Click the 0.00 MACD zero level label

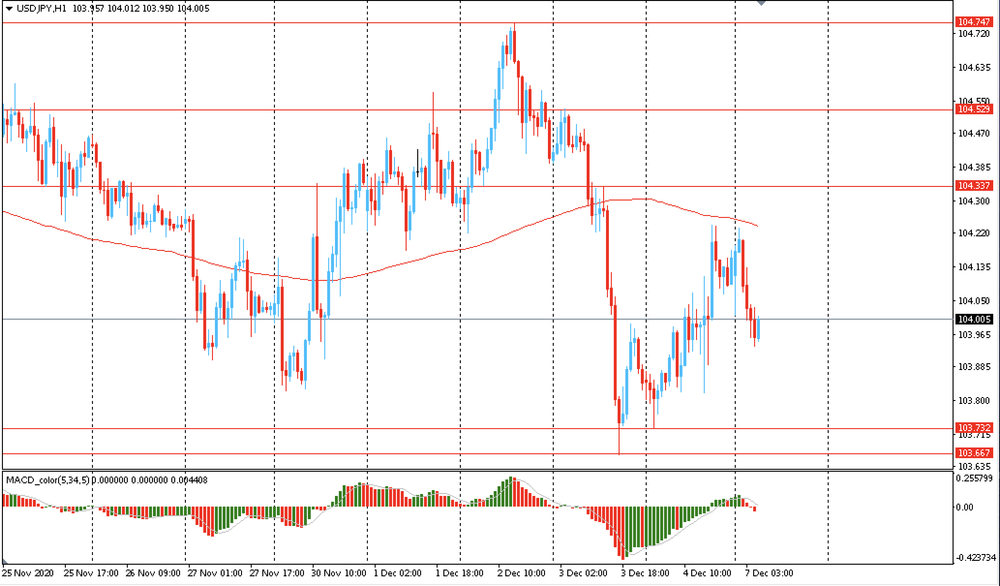pyautogui.click(x=966, y=508)
